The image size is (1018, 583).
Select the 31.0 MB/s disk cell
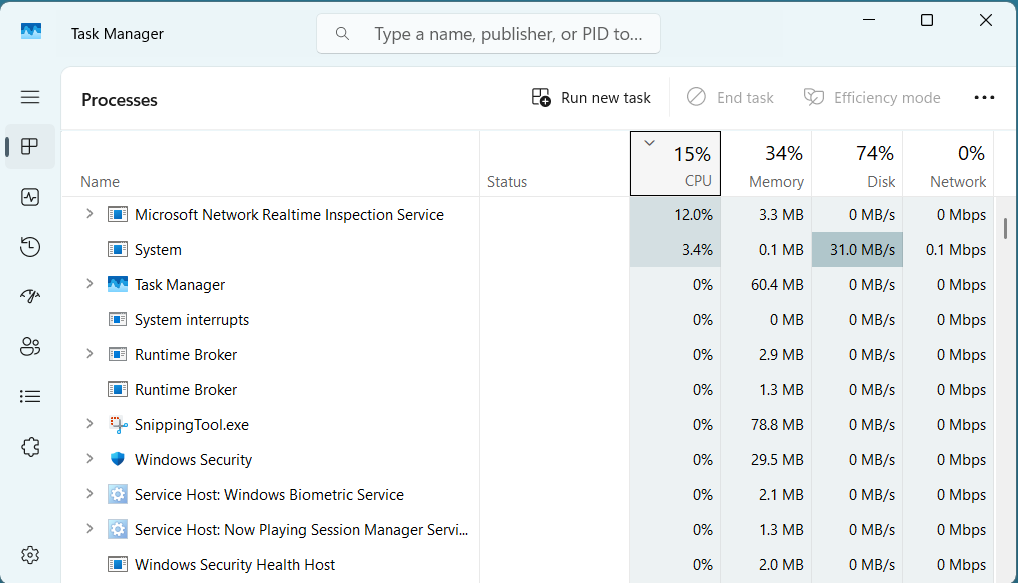[x=857, y=249]
